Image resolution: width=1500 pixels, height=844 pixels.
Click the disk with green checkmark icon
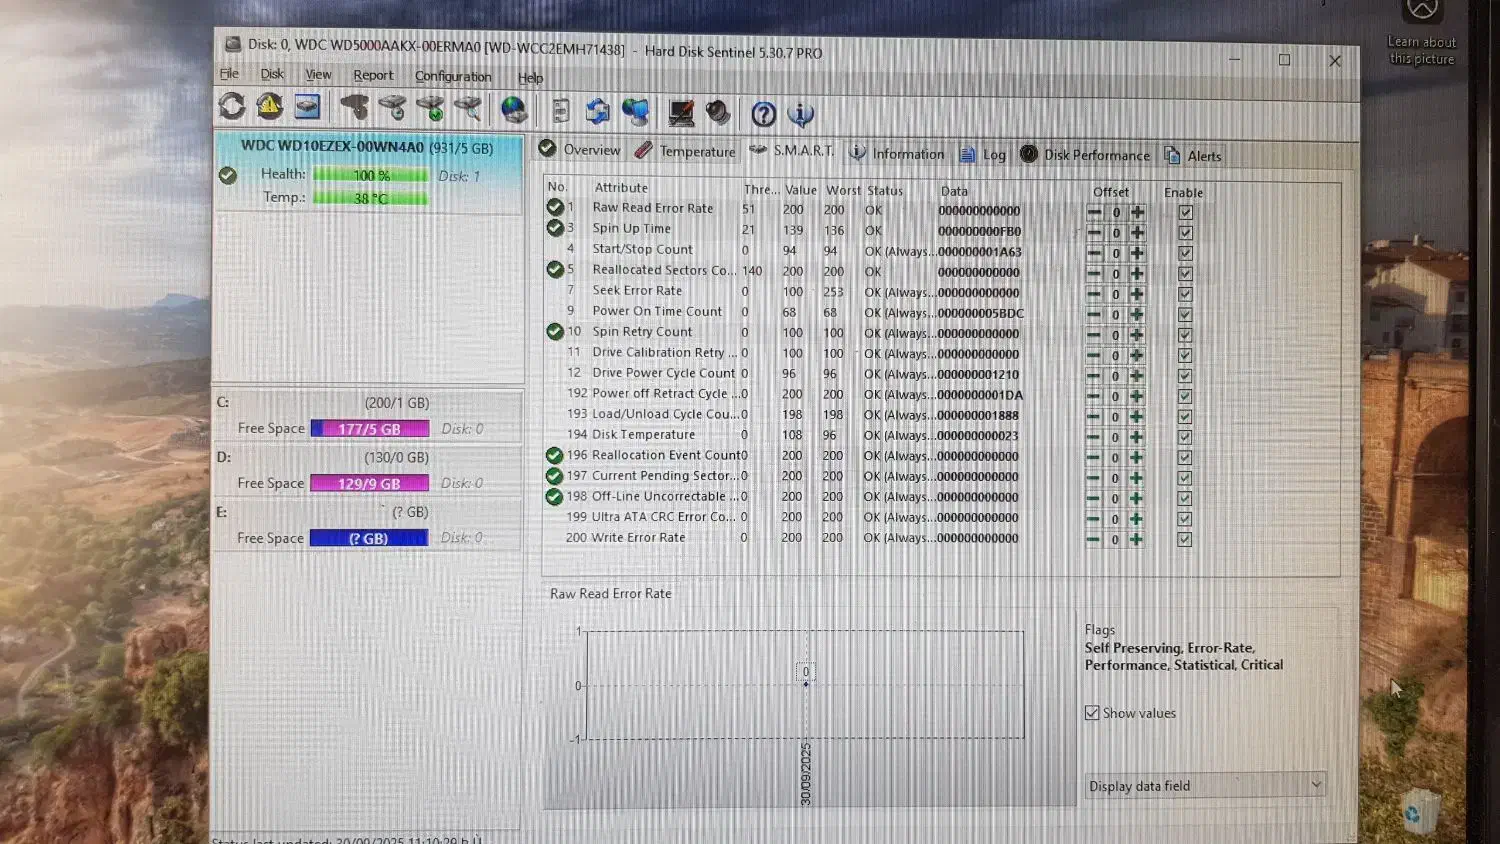(430, 108)
